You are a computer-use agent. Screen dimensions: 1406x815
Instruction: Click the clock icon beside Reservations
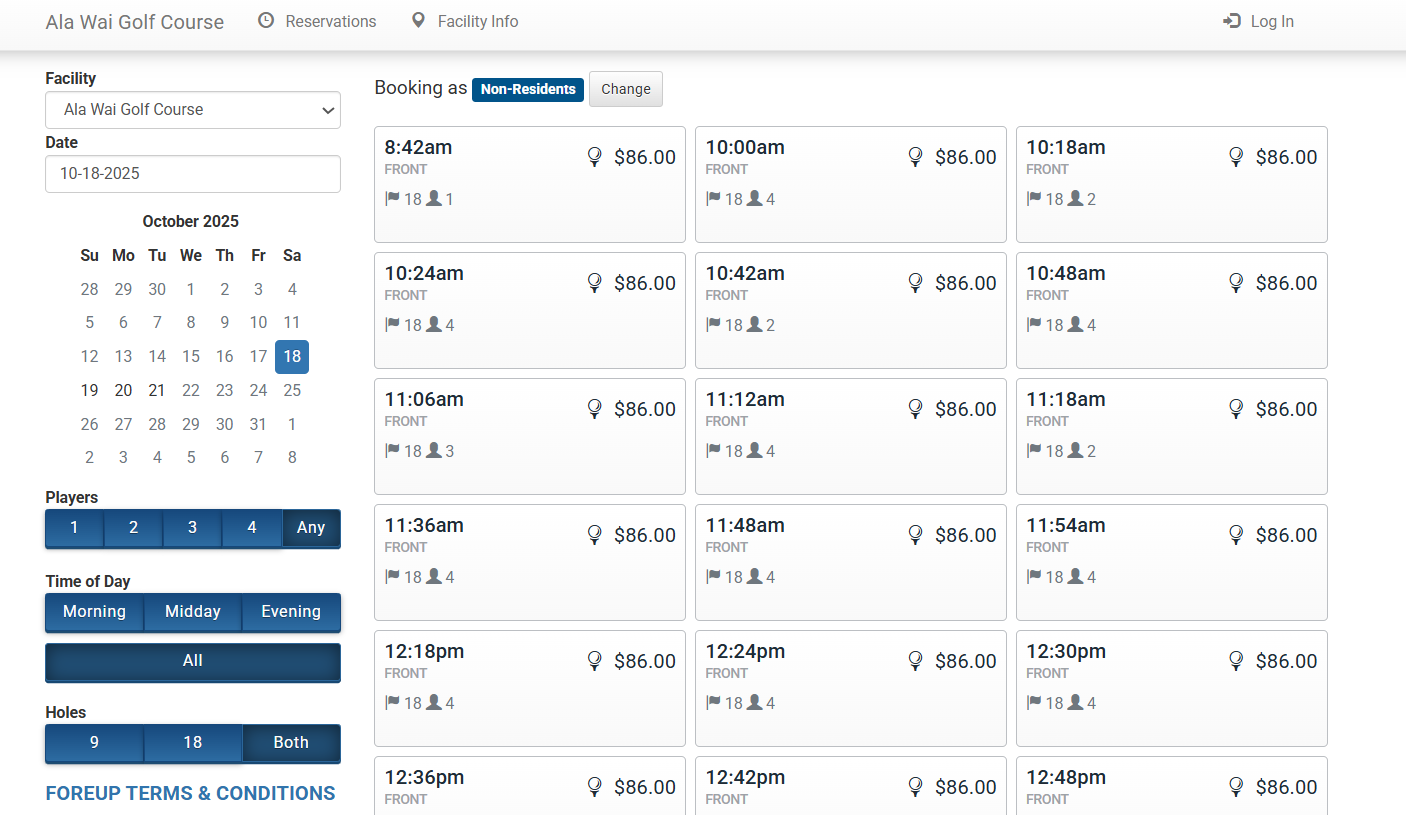pyautogui.click(x=266, y=21)
